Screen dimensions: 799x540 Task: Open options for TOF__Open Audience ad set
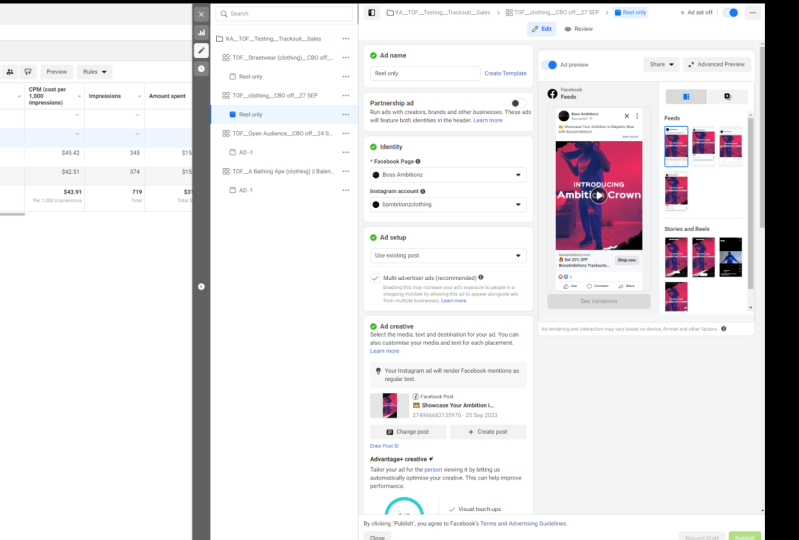(346, 133)
